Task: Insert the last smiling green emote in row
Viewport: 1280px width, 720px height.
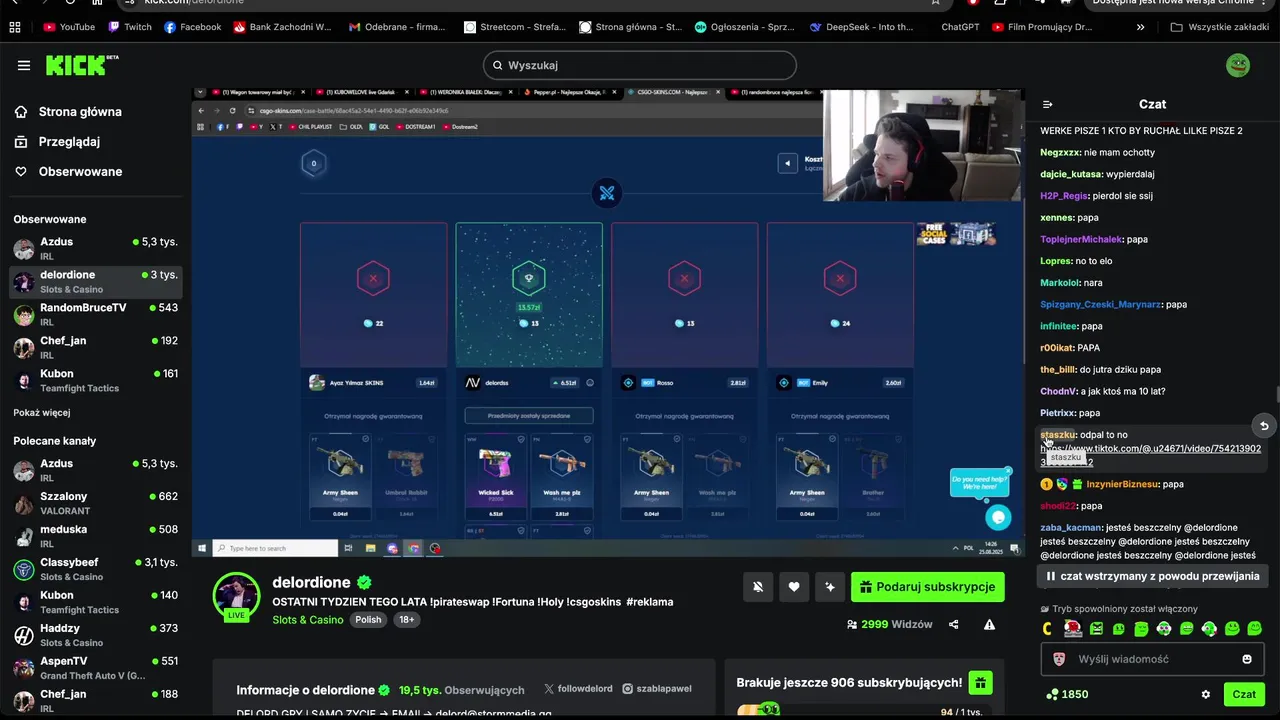Action: coord(1255,629)
